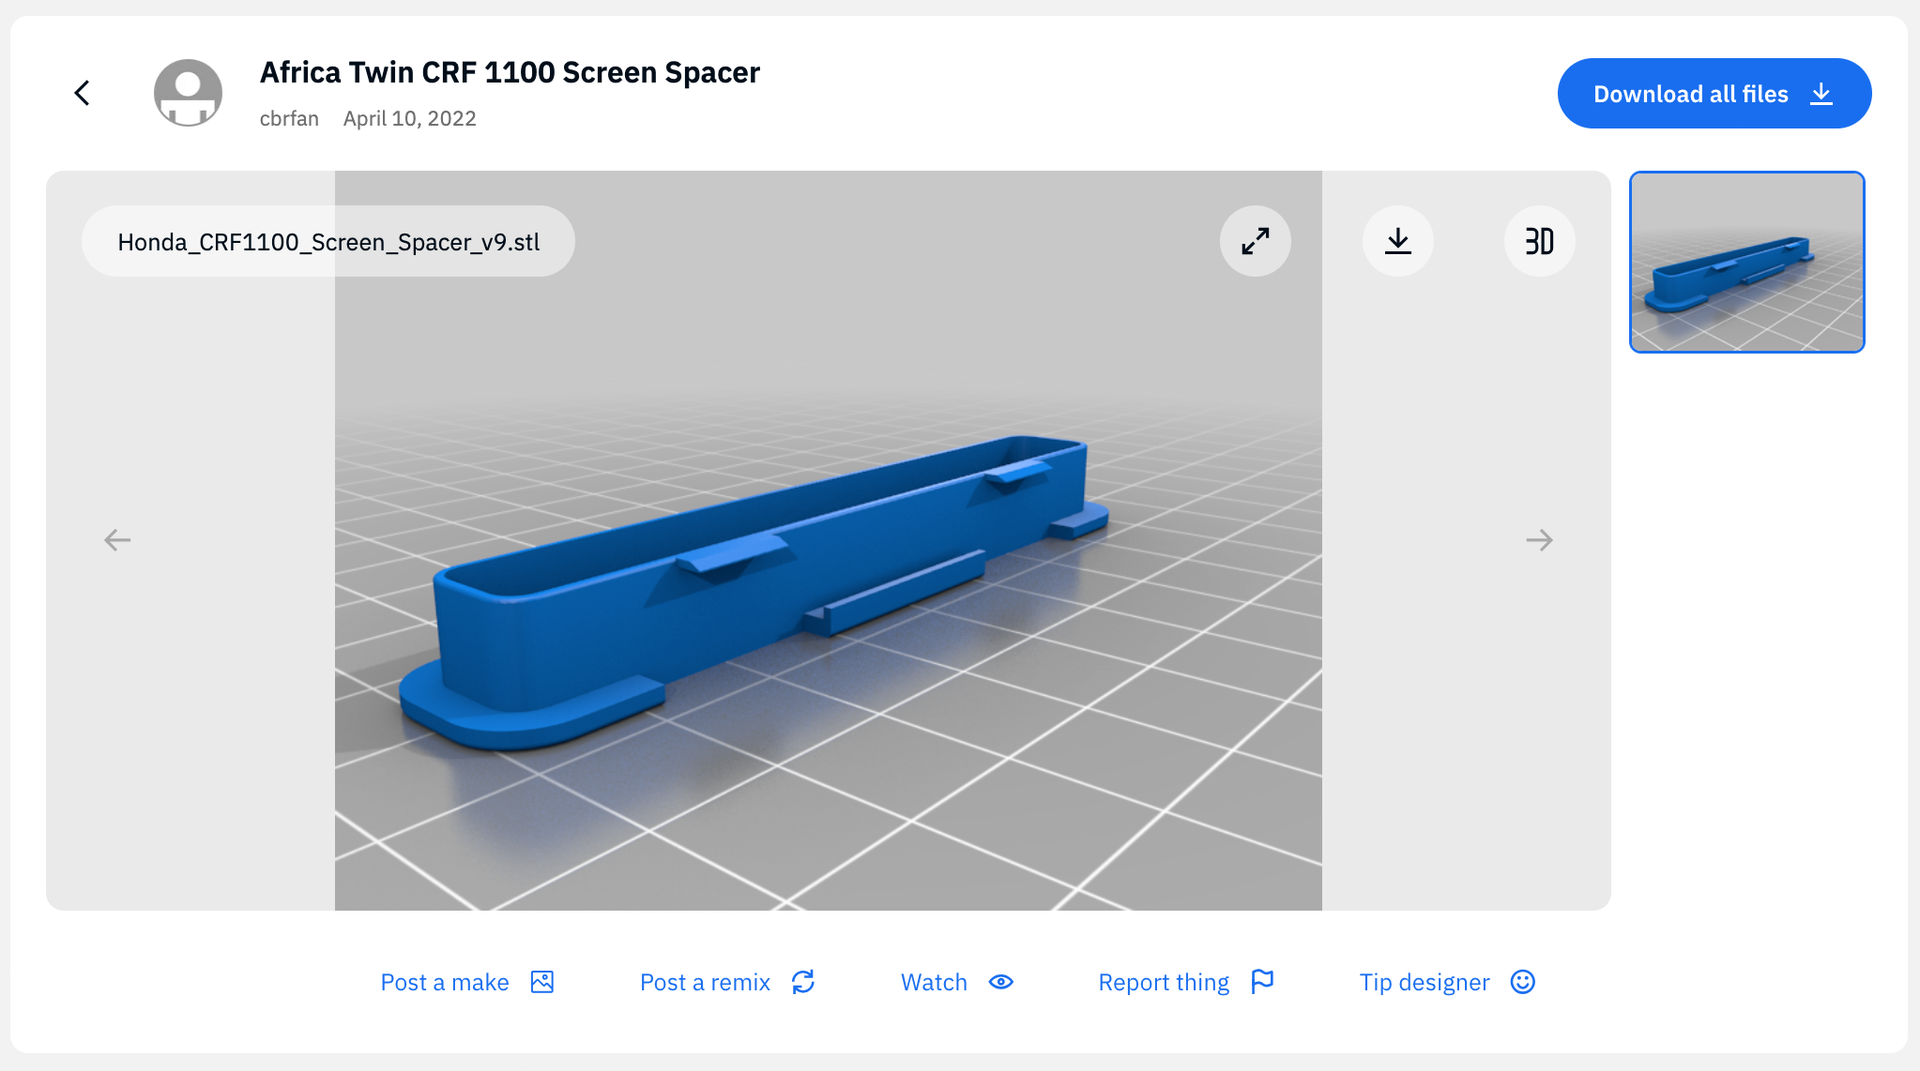The height and width of the screenshot is (1071, 1920).
Task: Click the Honda_CRF1100_Screen_Spacer_v9.stl filename label
Action: [328, 242]
